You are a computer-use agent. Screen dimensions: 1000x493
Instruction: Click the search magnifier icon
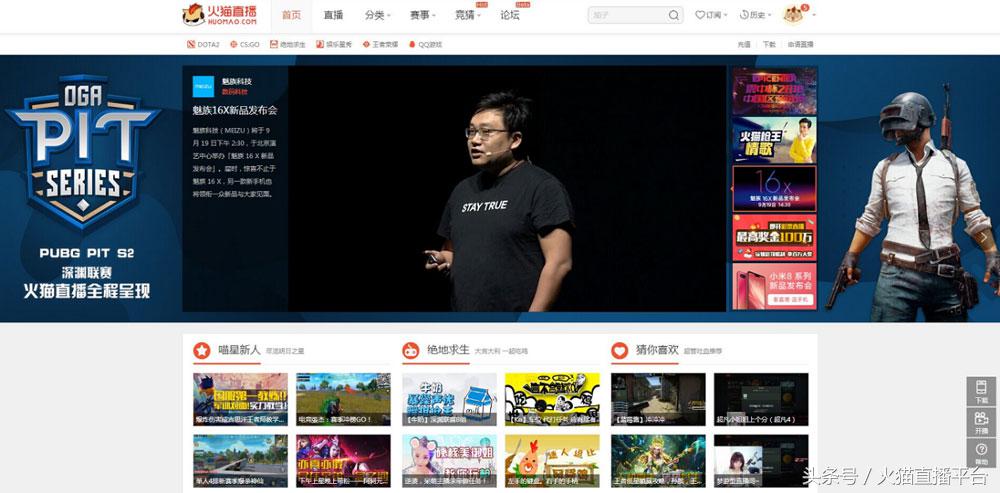(x=674, y=15)
